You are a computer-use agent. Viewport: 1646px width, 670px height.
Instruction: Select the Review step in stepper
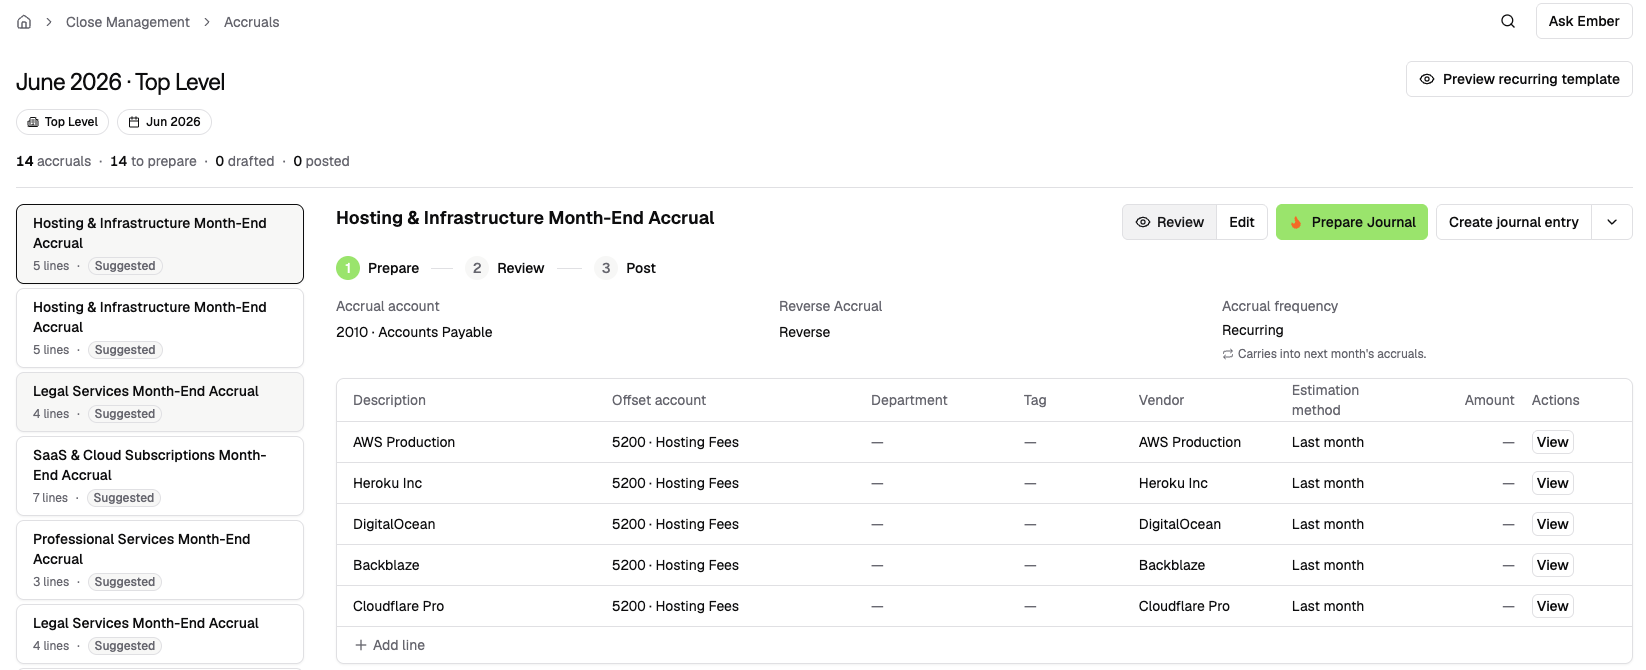pyautogui.click(x=506, y=268)
